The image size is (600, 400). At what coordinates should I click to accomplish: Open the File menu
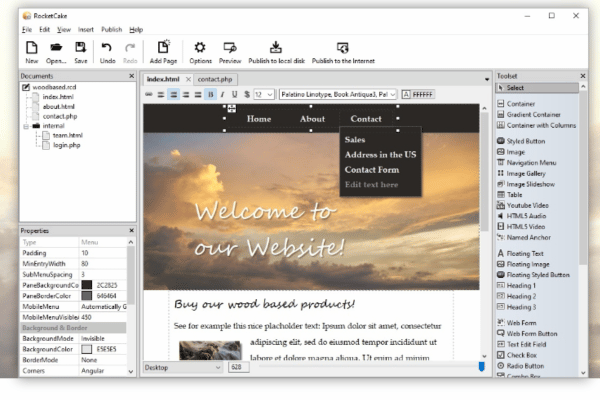point(27,29)
